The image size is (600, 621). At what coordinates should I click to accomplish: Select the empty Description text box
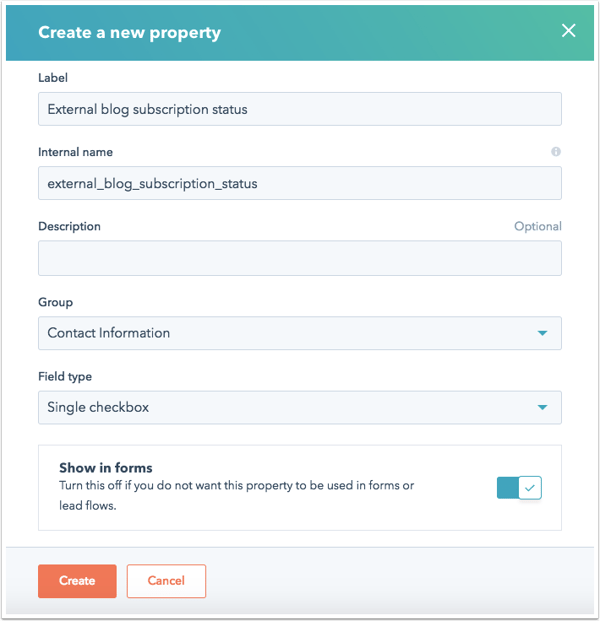300,258
